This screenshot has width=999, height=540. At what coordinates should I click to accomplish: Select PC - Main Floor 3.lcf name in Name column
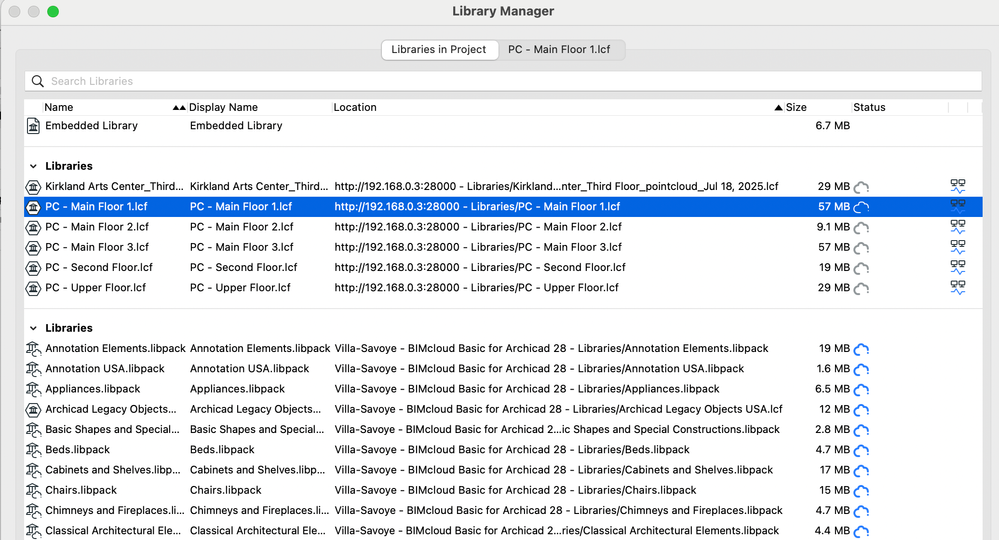pos(97,247)
